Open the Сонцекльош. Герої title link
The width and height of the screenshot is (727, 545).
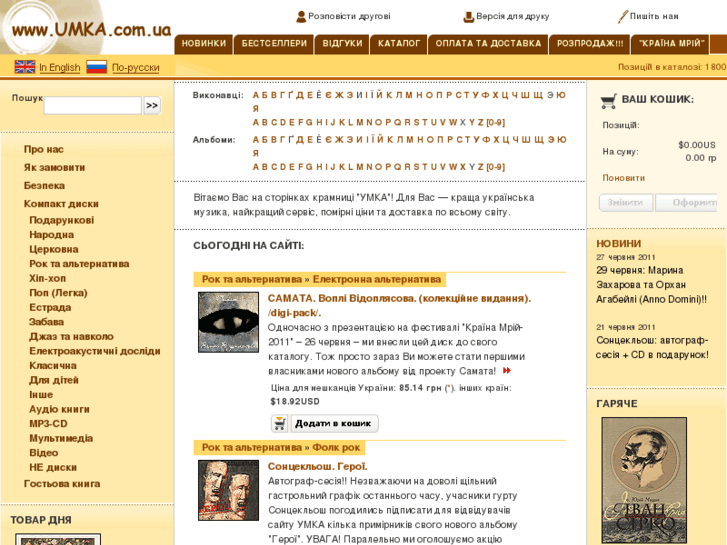[x=318, y=467]
